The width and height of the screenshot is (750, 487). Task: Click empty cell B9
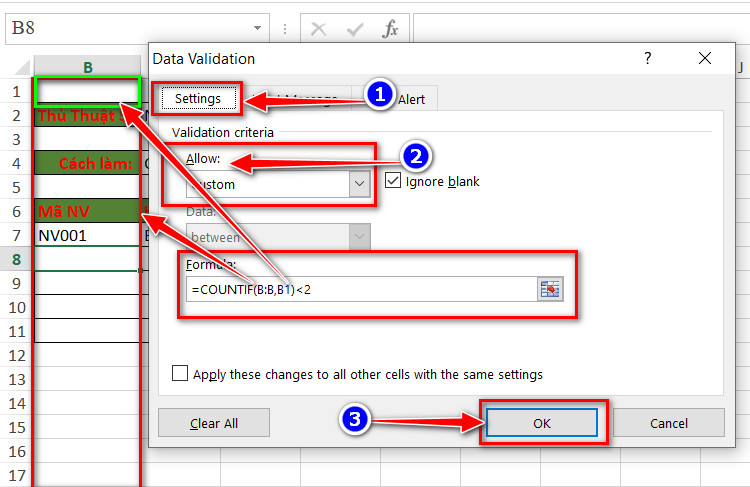(x=88, y=283)
